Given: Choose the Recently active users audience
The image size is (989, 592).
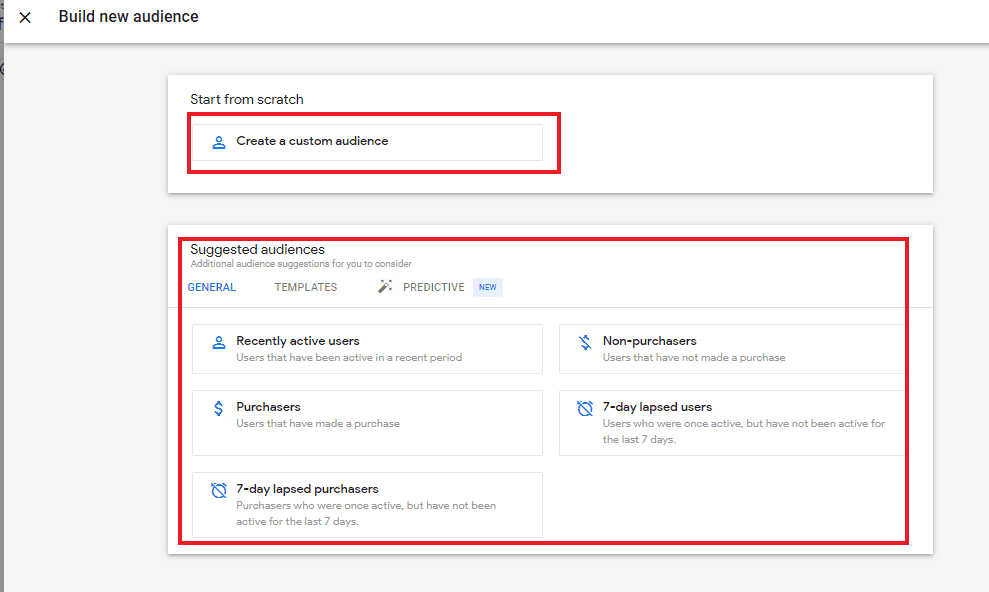Looking at the screenshot, I should (367, 349).
